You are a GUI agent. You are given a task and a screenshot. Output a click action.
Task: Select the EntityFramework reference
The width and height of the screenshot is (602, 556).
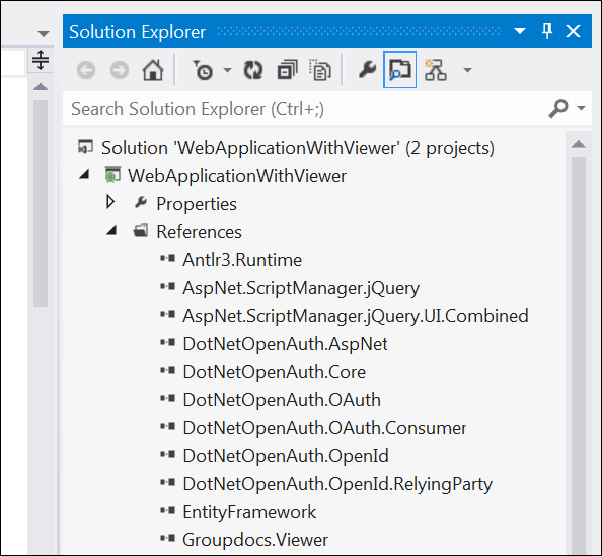point(249,512)
